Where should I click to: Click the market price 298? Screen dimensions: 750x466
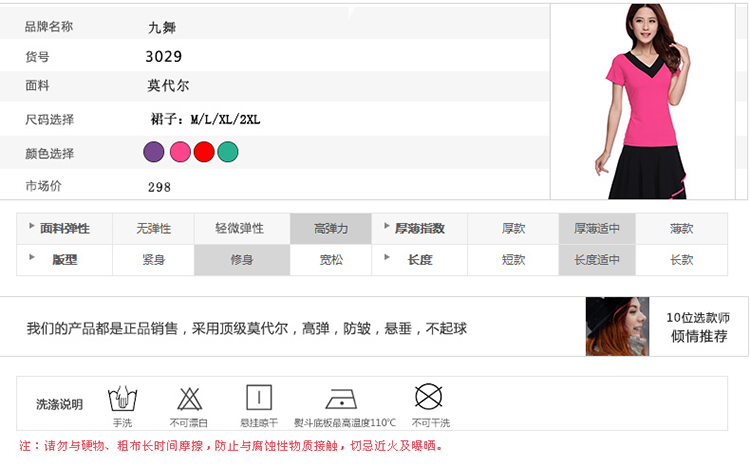click(x=159, y=187)
